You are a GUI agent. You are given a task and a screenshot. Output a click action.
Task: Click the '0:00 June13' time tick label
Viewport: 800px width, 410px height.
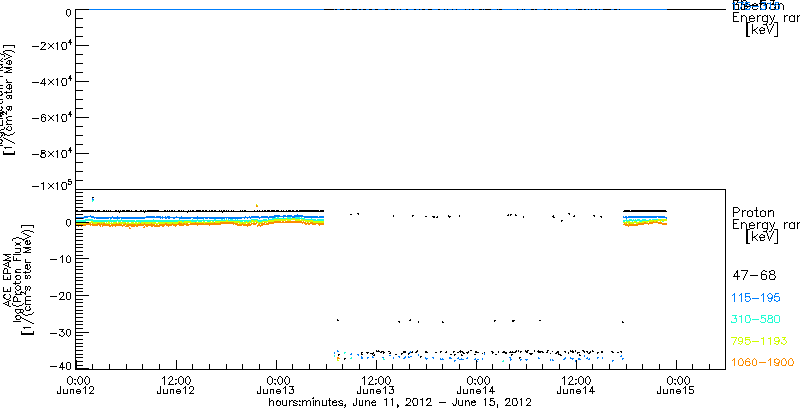point(276,384)
